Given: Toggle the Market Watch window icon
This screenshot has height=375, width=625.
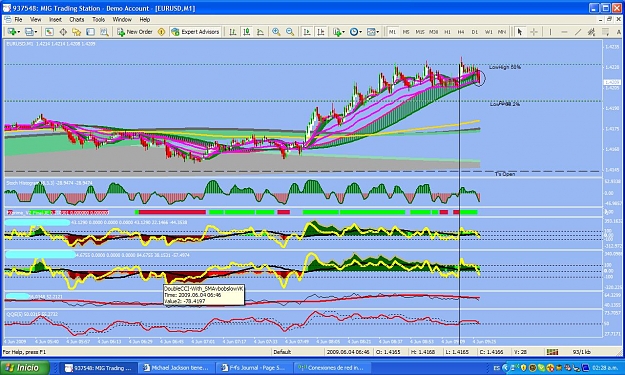Looking at the screenshot, I should point(49,32).
